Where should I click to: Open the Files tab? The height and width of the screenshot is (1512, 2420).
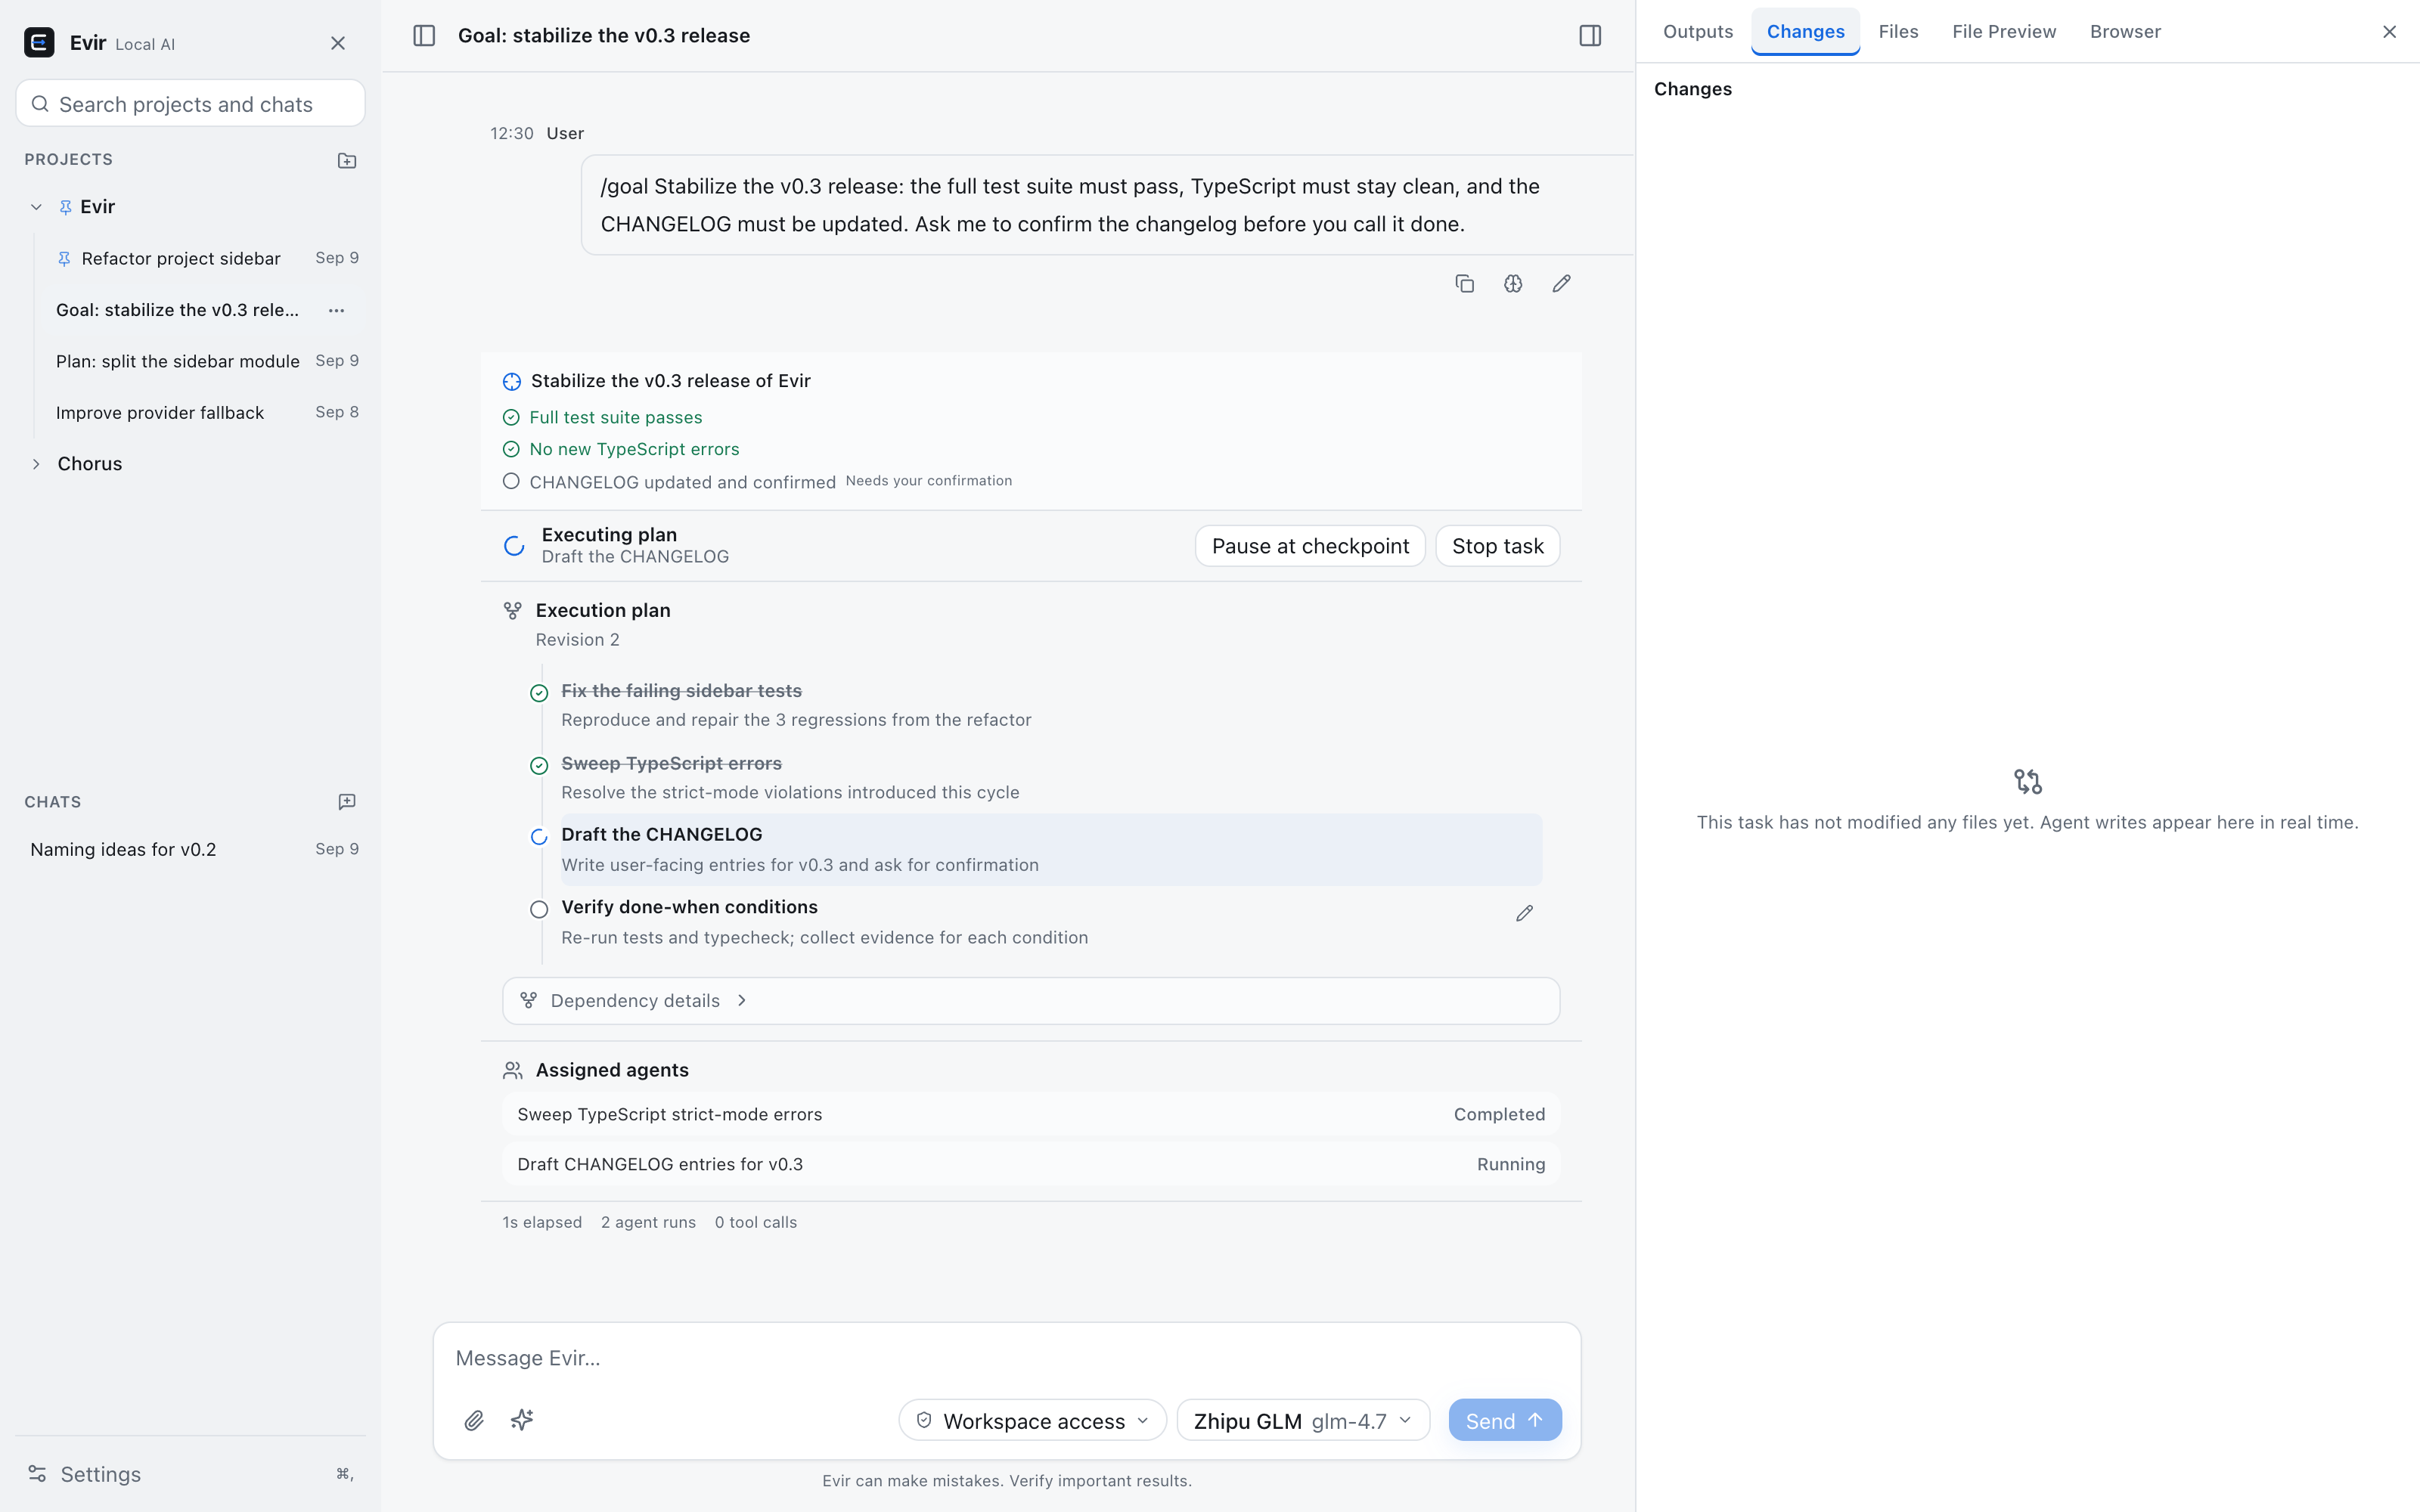click(x=1898, y=32)
